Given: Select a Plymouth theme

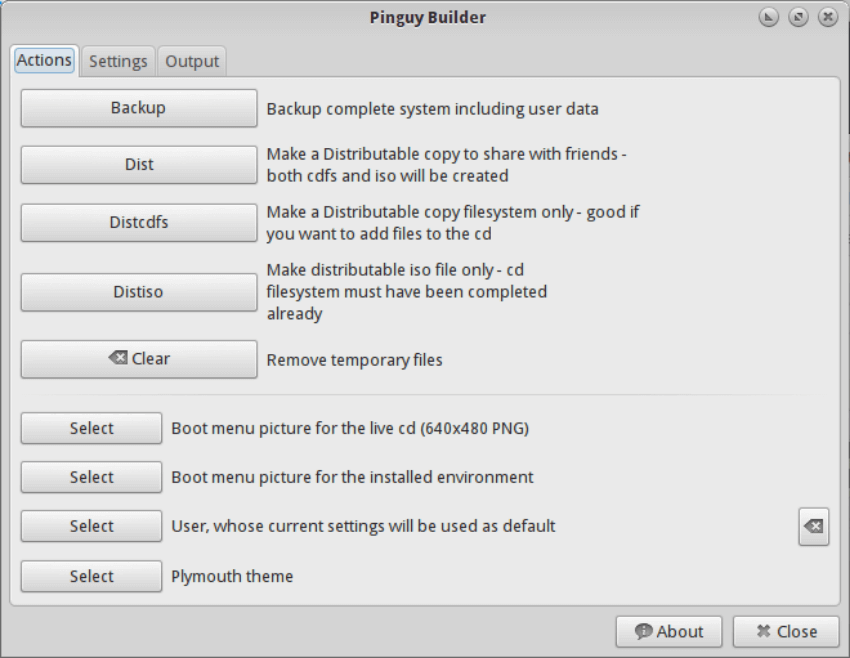Looking at the screenshot, I should [x=92, y=576].
